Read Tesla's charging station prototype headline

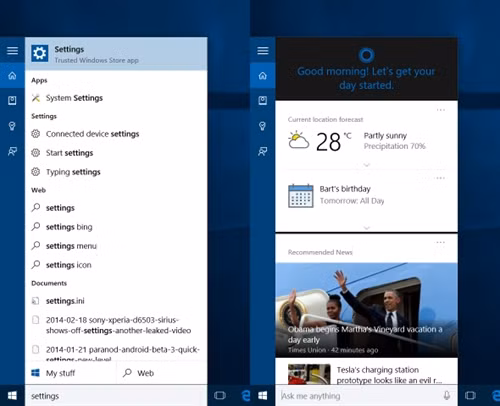[389, 375]
